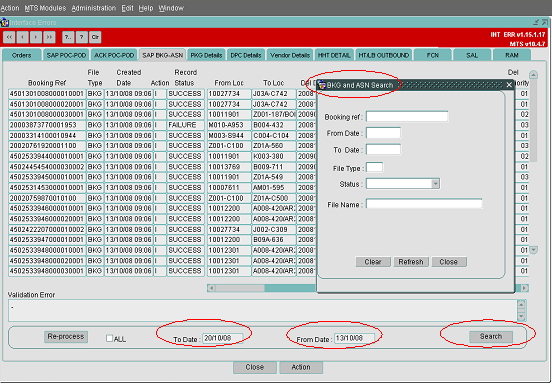Click the Search button
552x384 pixels.
point(491,336)
